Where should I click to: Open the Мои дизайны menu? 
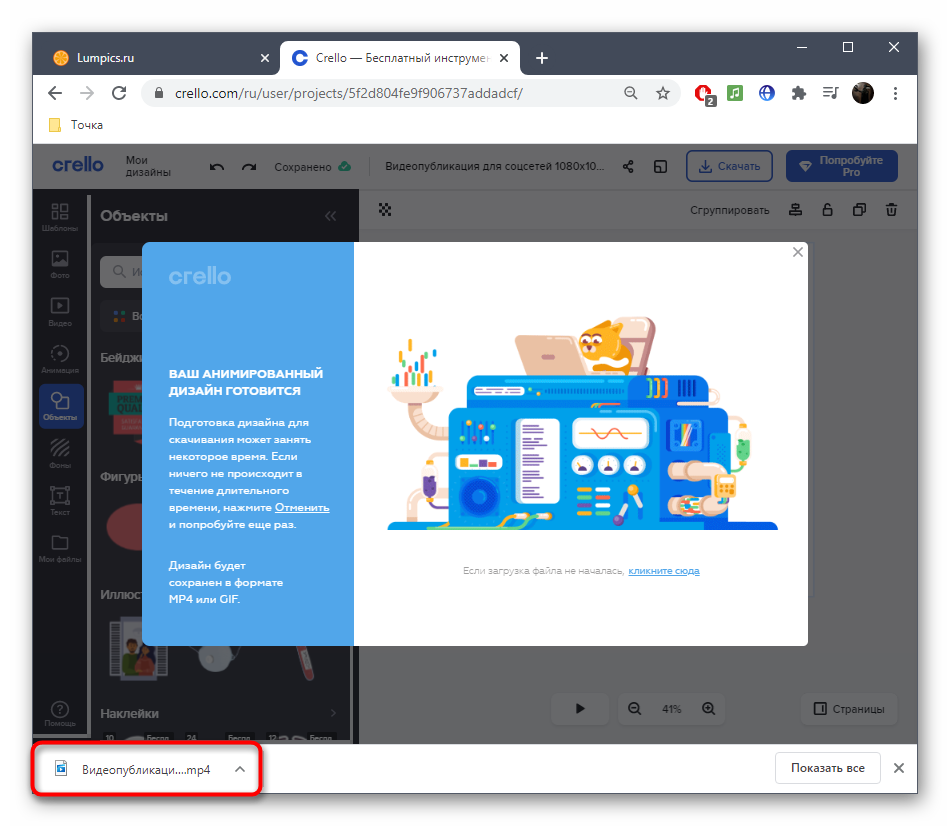(x=148, y=166)
